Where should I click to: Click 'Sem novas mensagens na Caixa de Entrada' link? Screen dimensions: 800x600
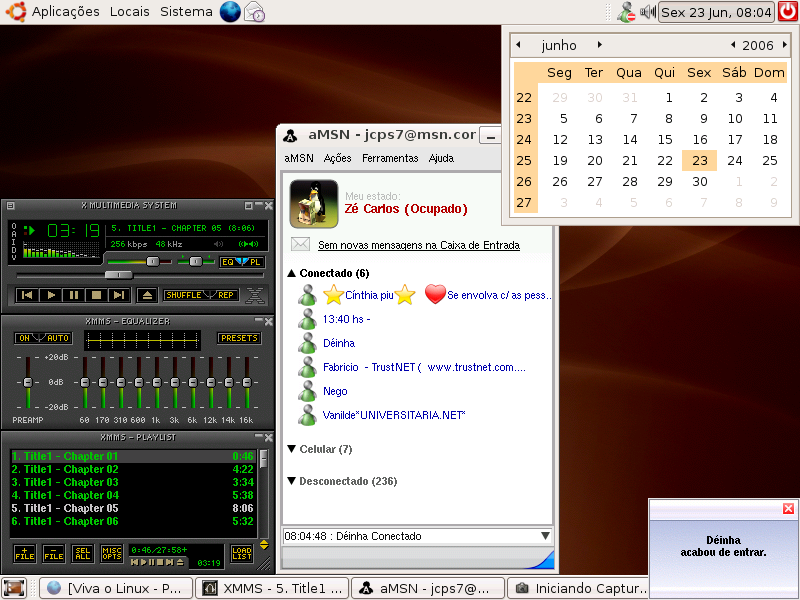coord(419,245)
